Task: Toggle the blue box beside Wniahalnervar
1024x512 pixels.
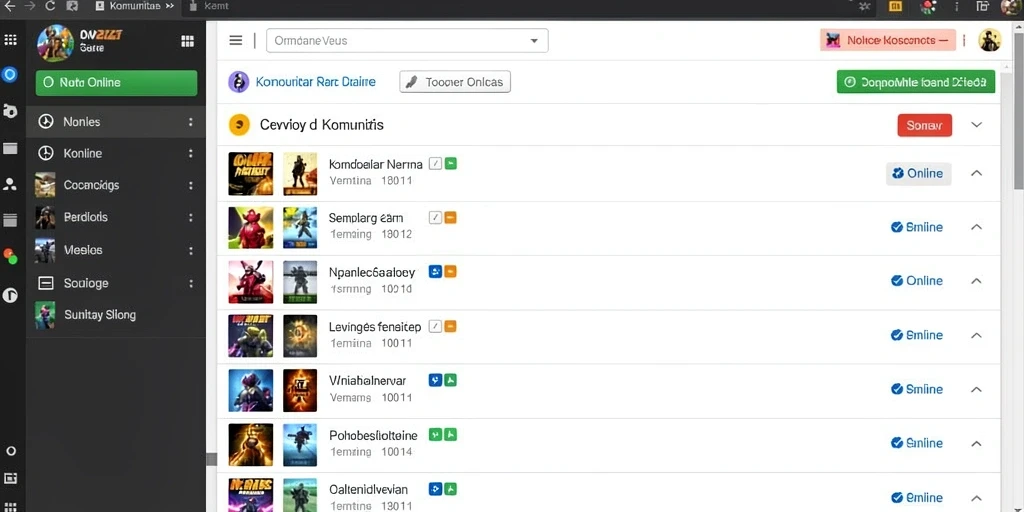Action: coord(435,380)
